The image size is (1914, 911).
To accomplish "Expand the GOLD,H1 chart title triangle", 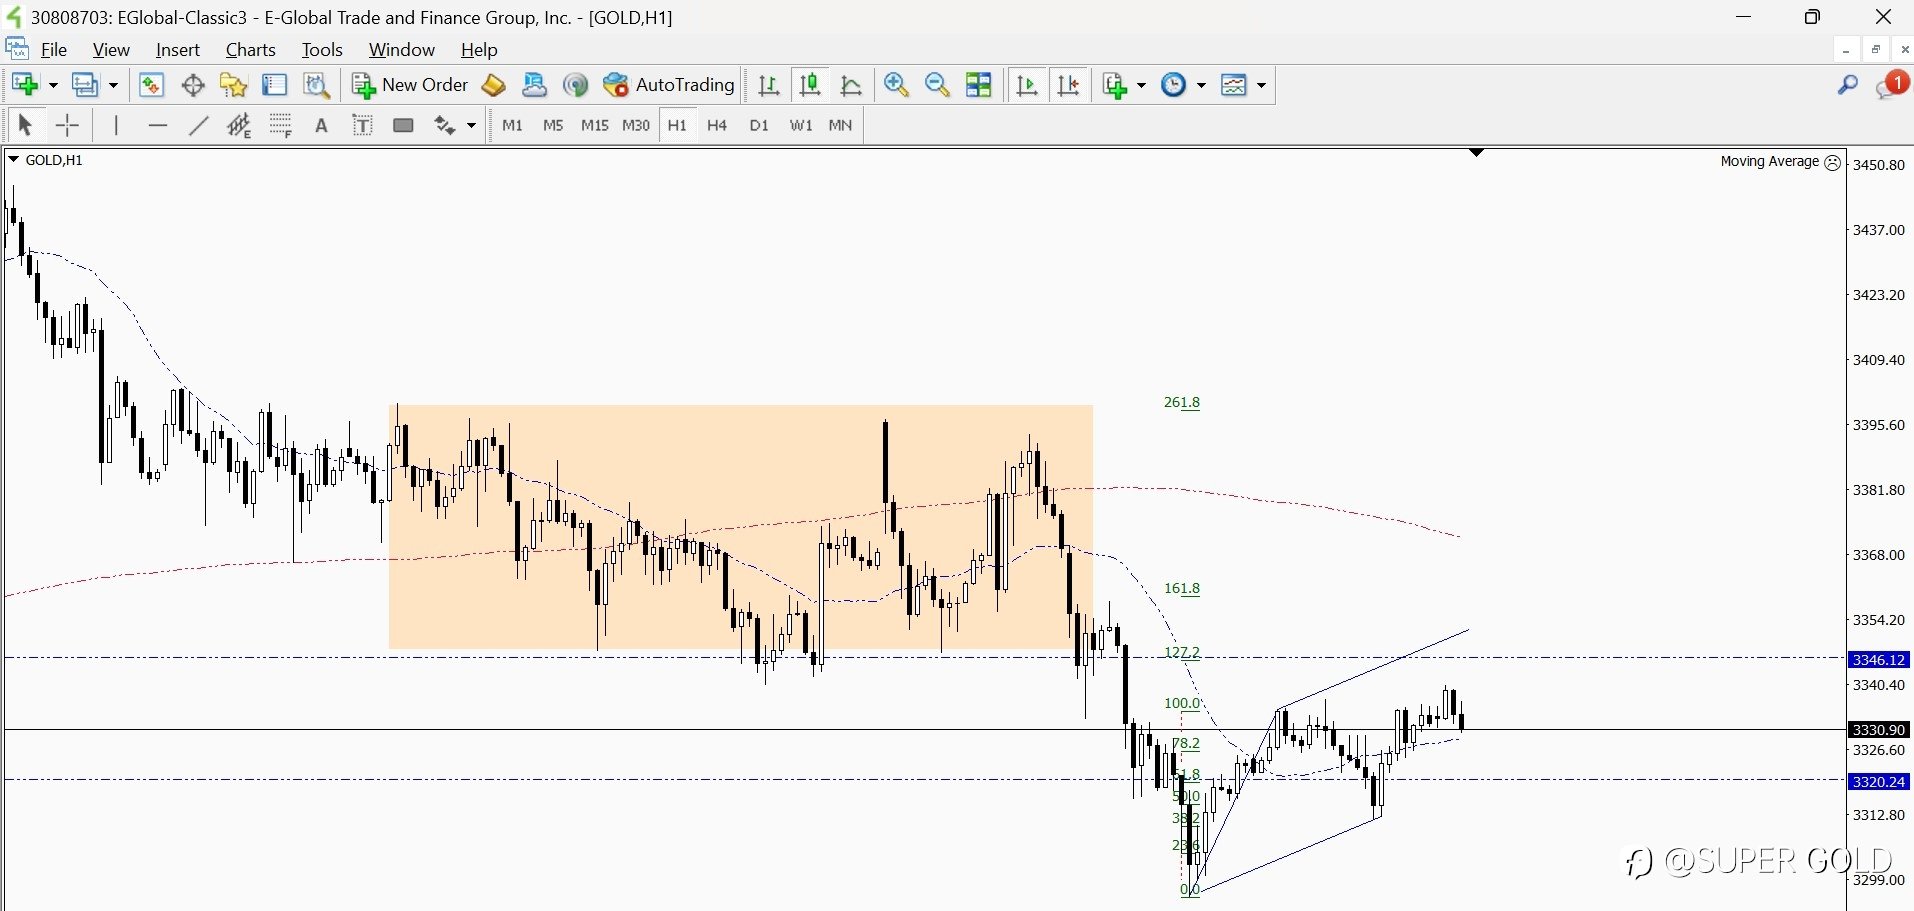I will click(13, 160).
